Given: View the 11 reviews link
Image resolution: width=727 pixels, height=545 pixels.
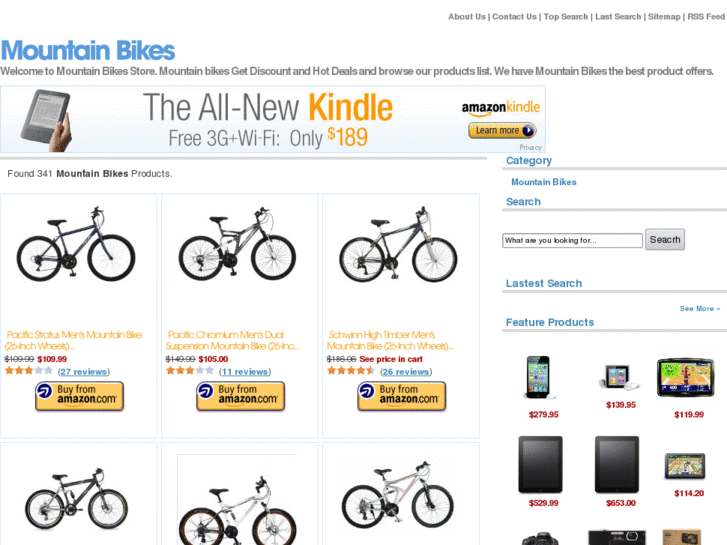Looking at the screenshot, I should [245, 372].
